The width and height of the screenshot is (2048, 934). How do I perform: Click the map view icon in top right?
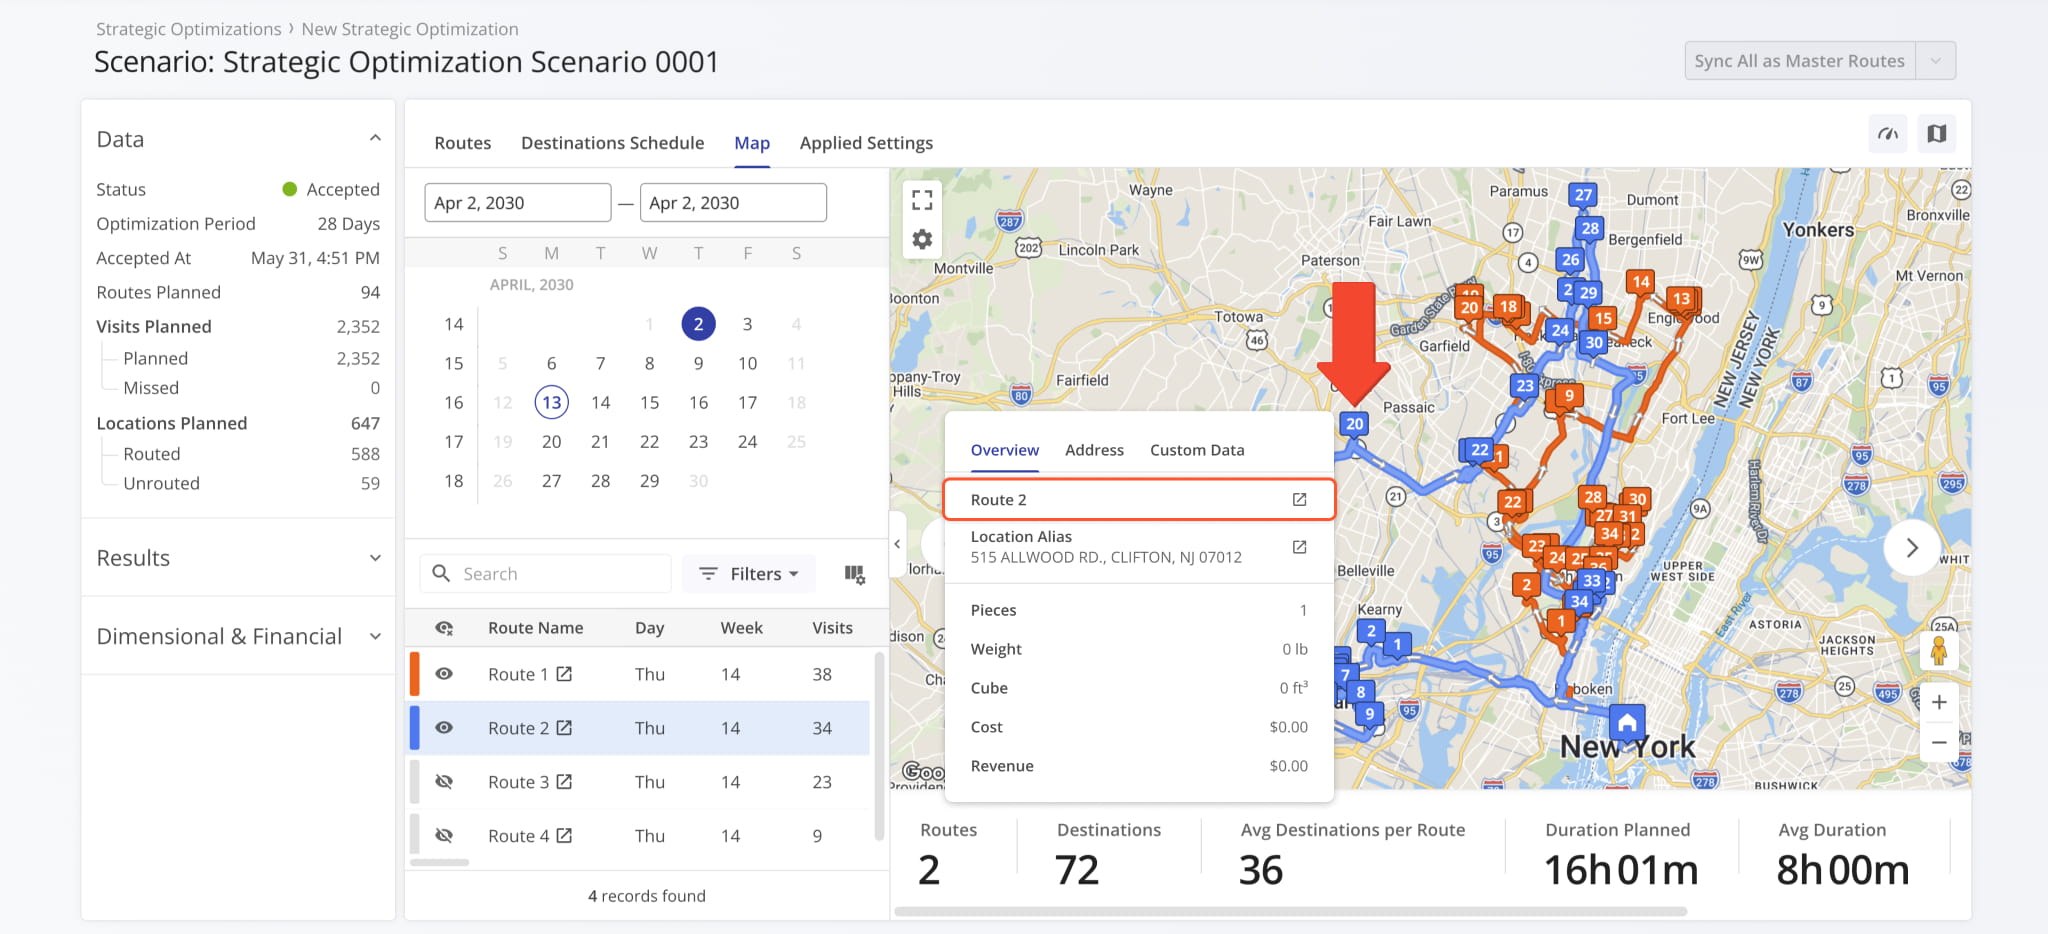[1937, 134]
